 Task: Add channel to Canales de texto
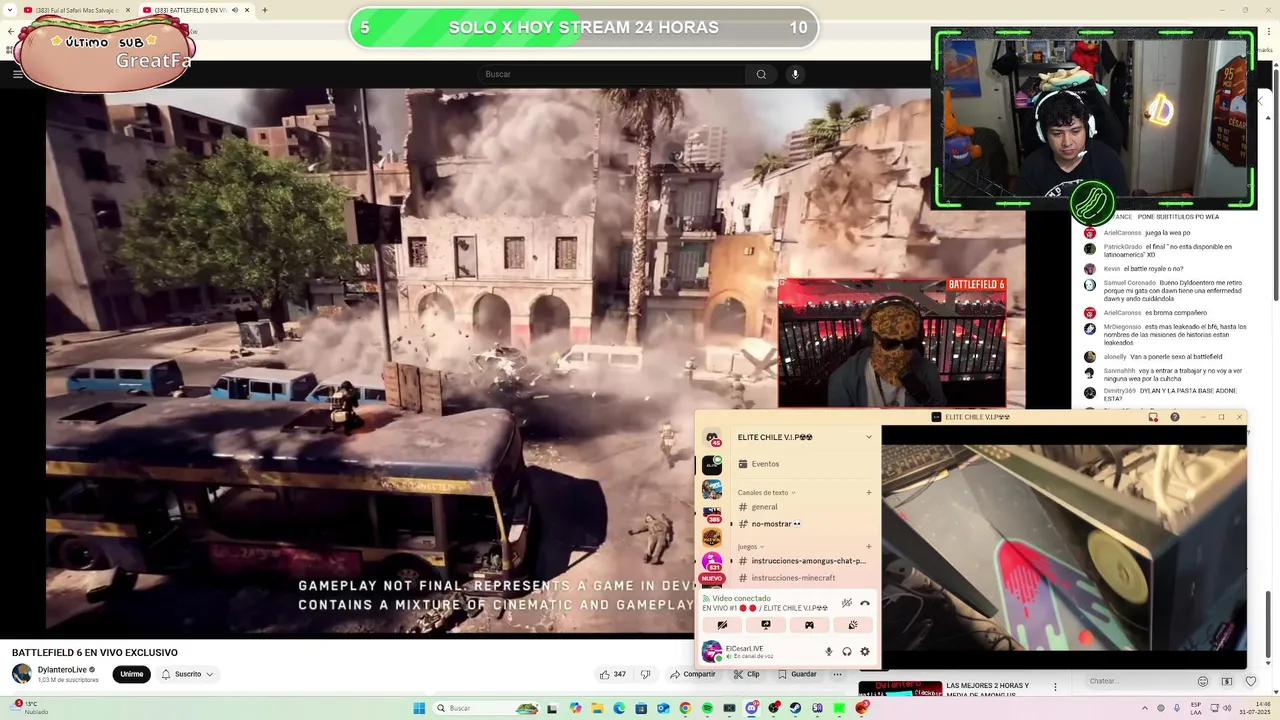[869, 492]
